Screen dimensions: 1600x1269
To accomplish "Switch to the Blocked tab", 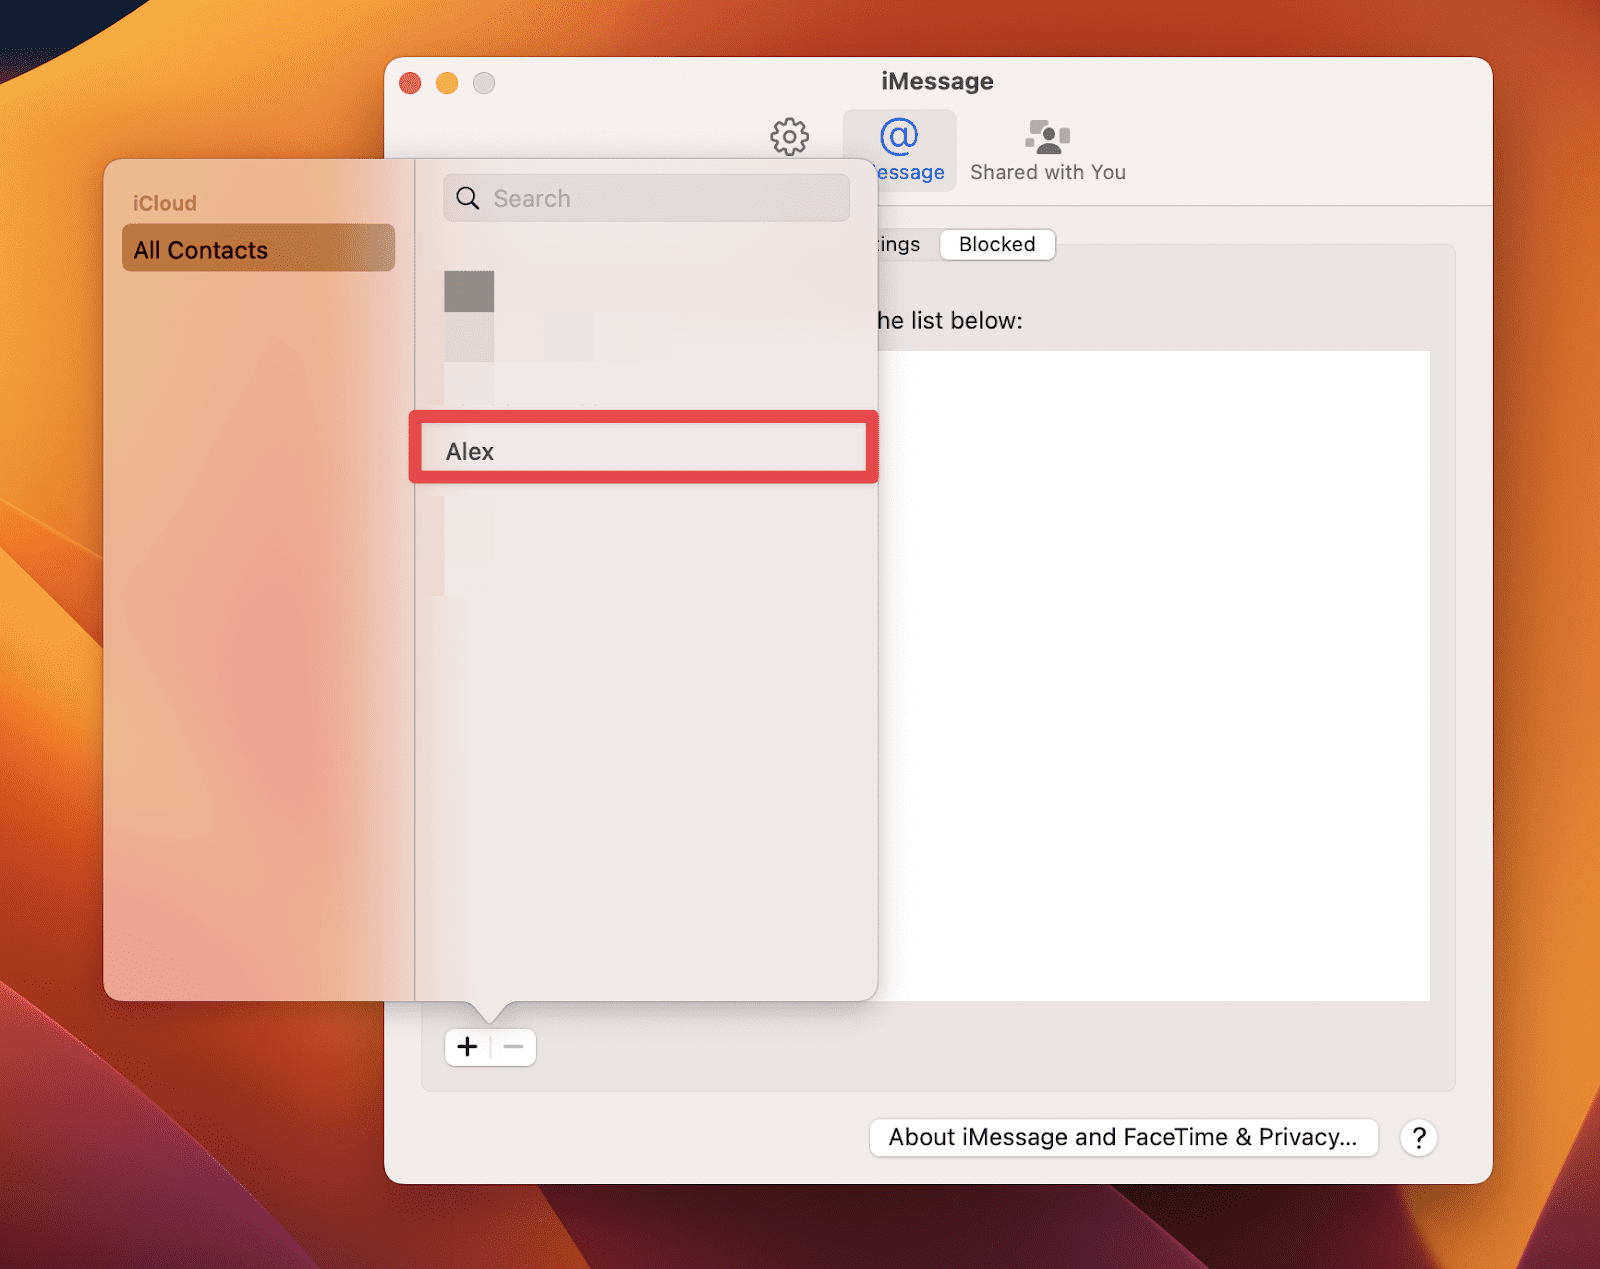I will click(x=996, y=244).
